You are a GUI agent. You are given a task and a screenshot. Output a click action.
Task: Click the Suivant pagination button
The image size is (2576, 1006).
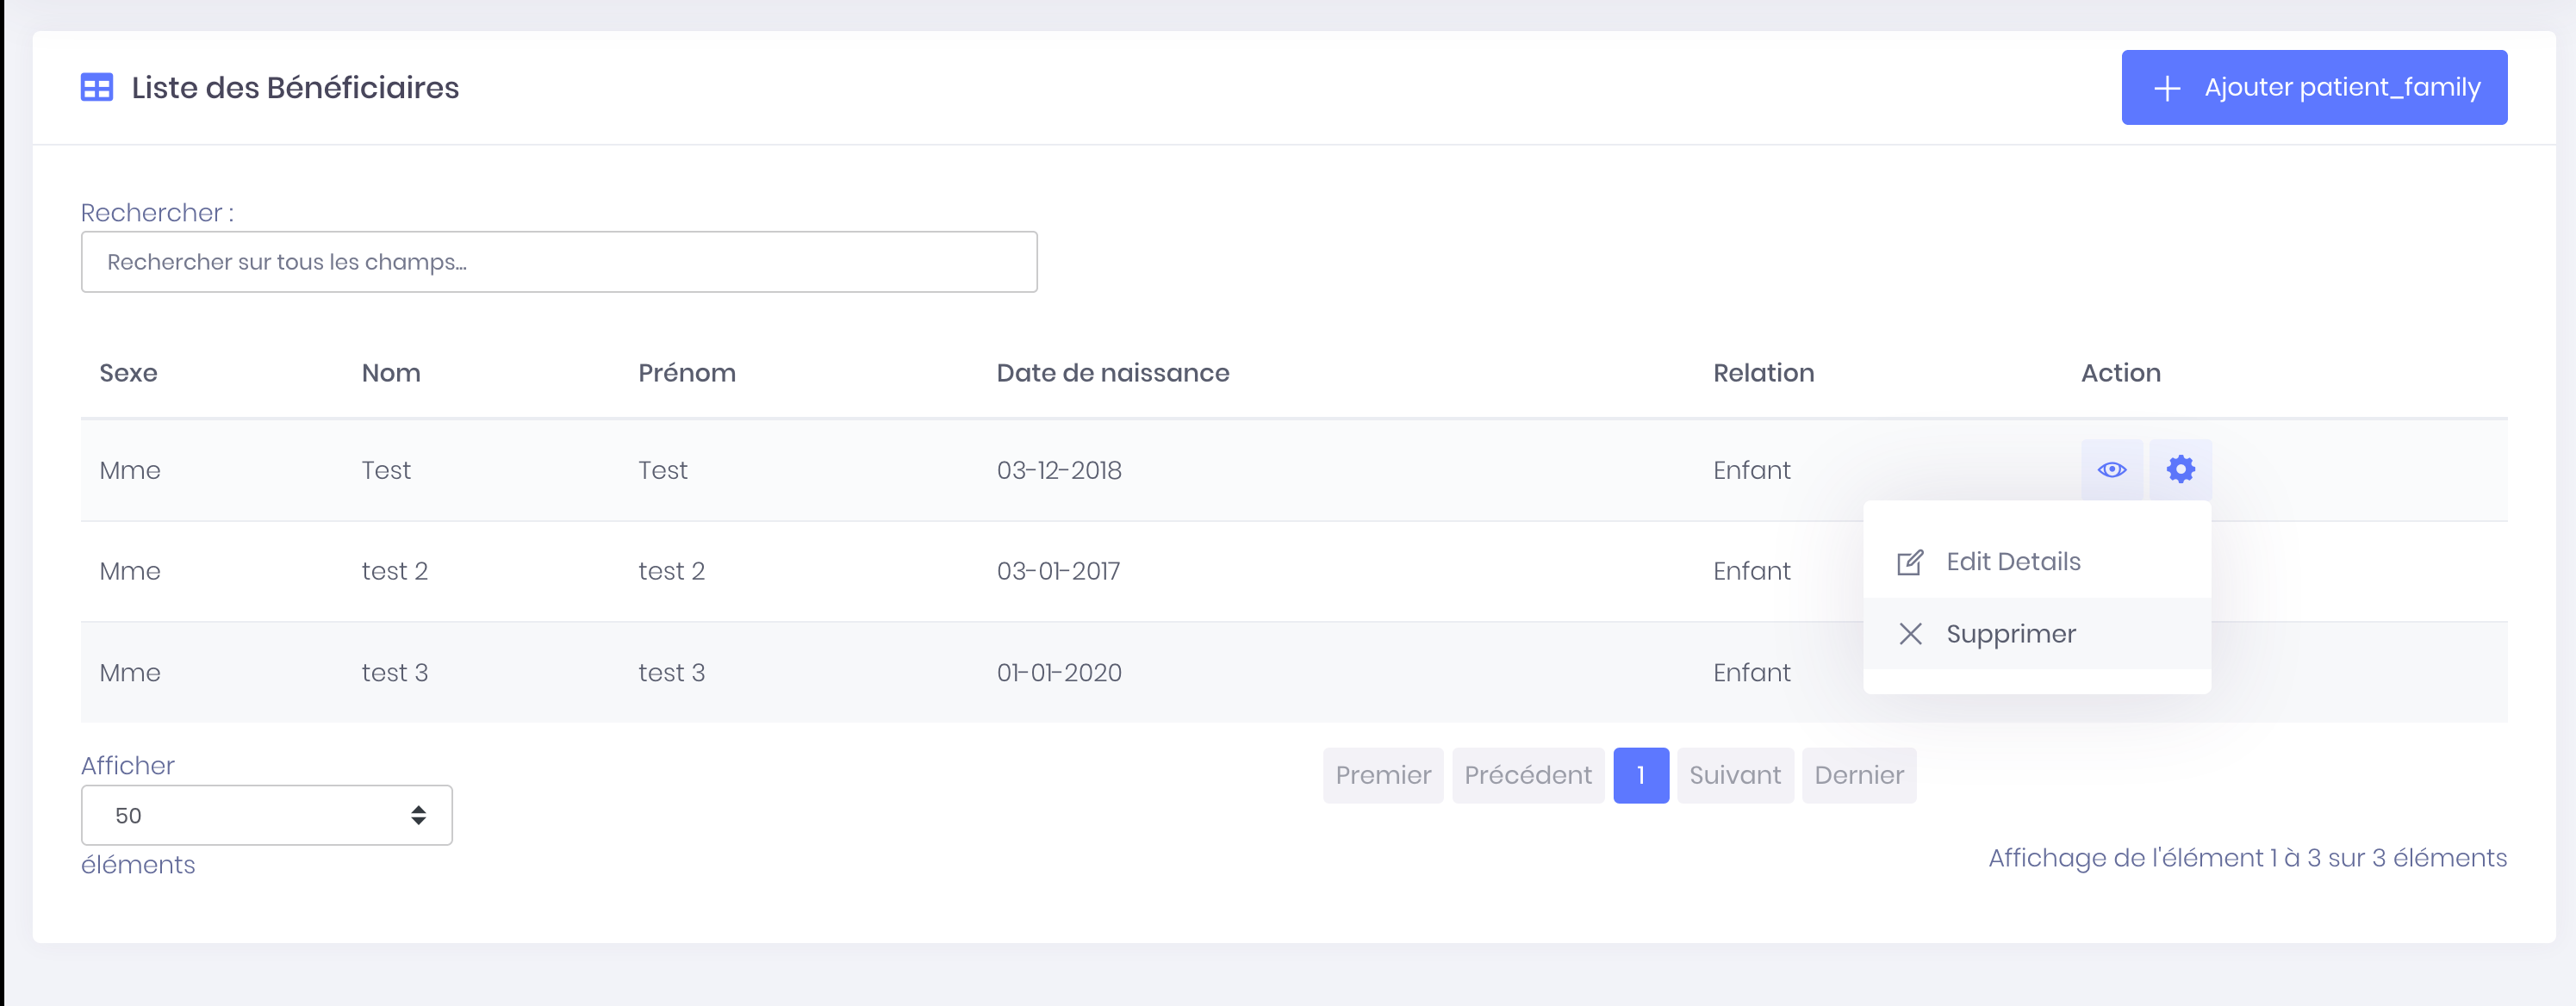pos(1734,775)
